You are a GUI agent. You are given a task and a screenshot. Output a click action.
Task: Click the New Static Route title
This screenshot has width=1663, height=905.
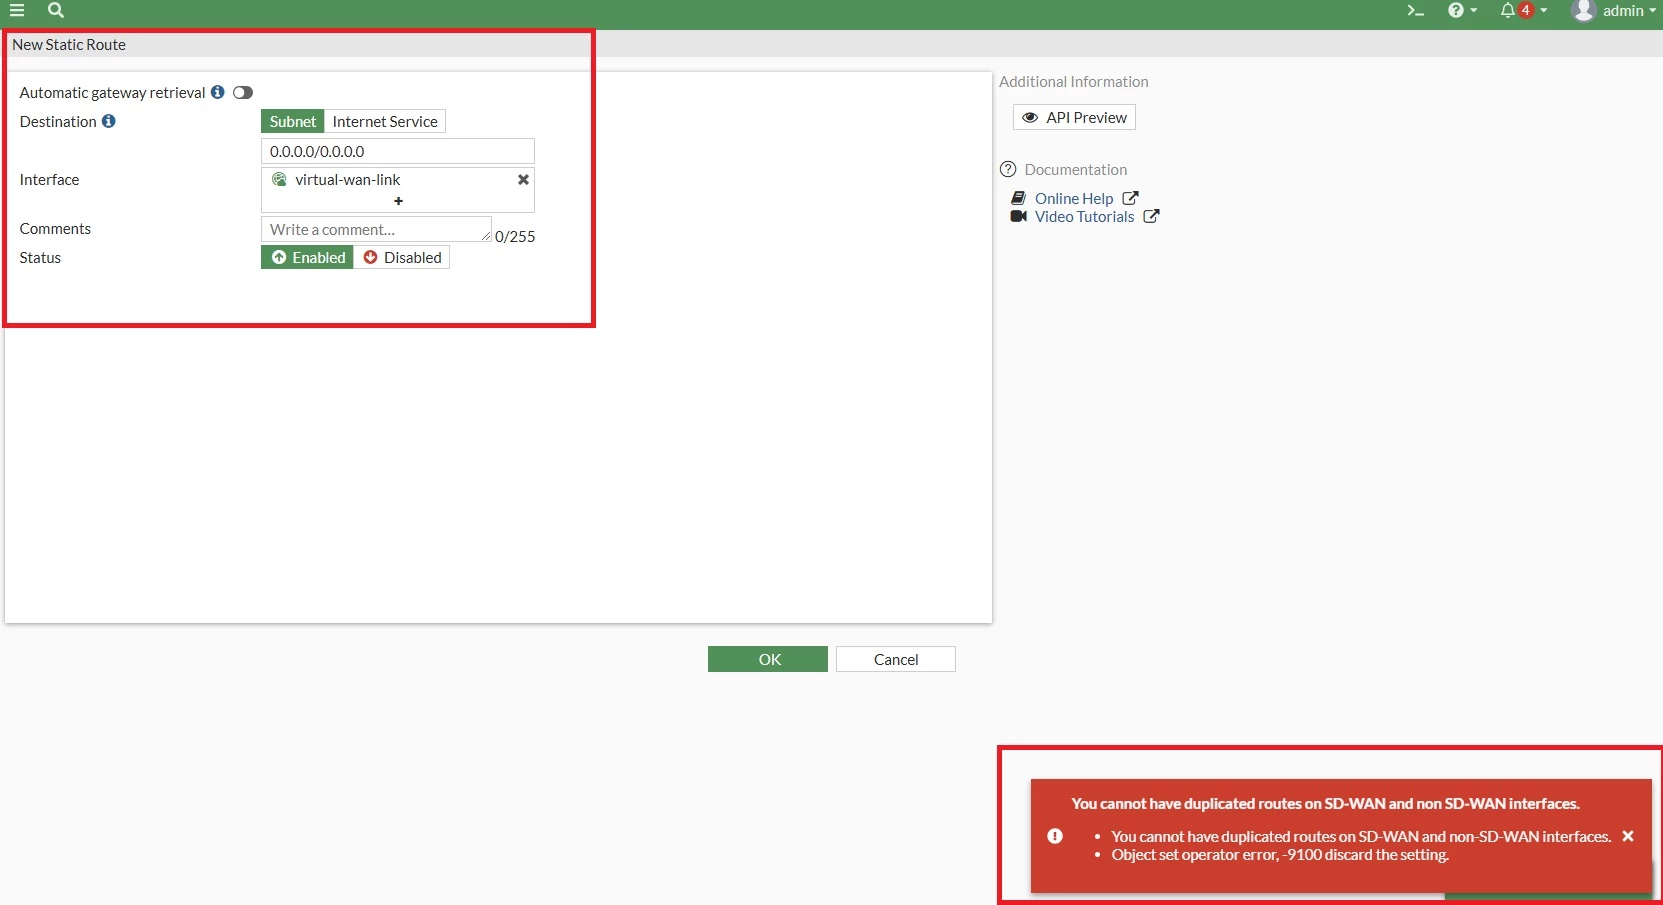[69, 44]
